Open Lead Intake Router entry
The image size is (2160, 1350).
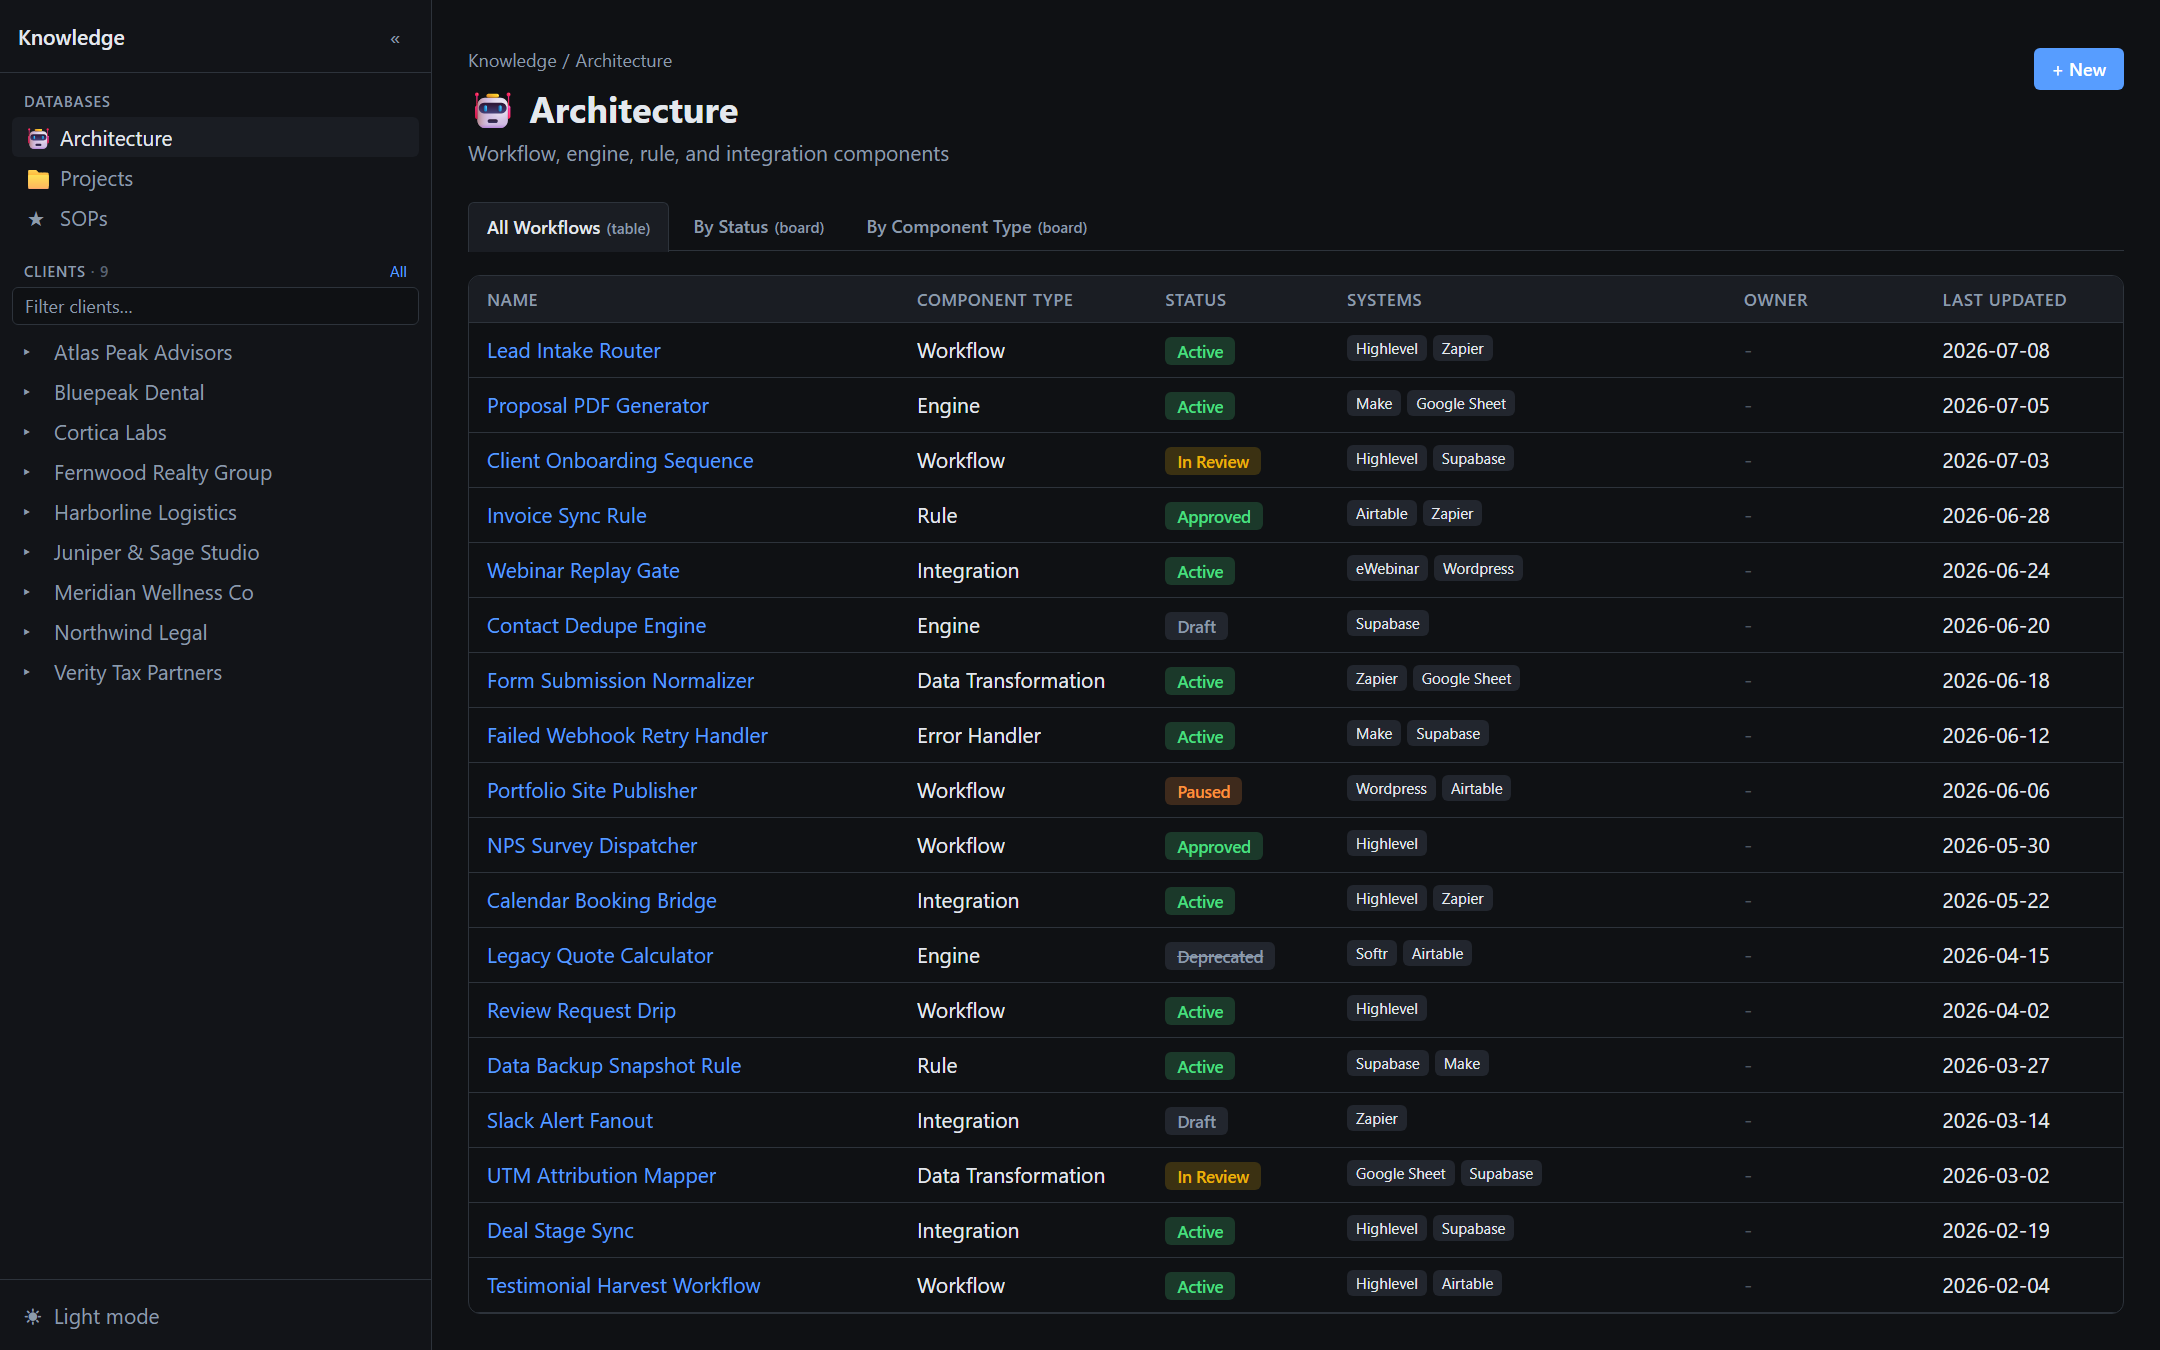pyautogui.click(x=573, y=351)
